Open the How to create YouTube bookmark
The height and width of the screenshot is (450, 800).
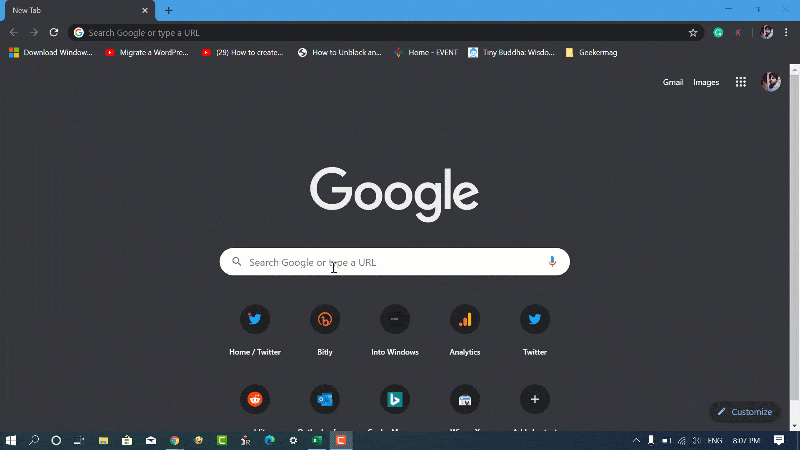[242, 53]
